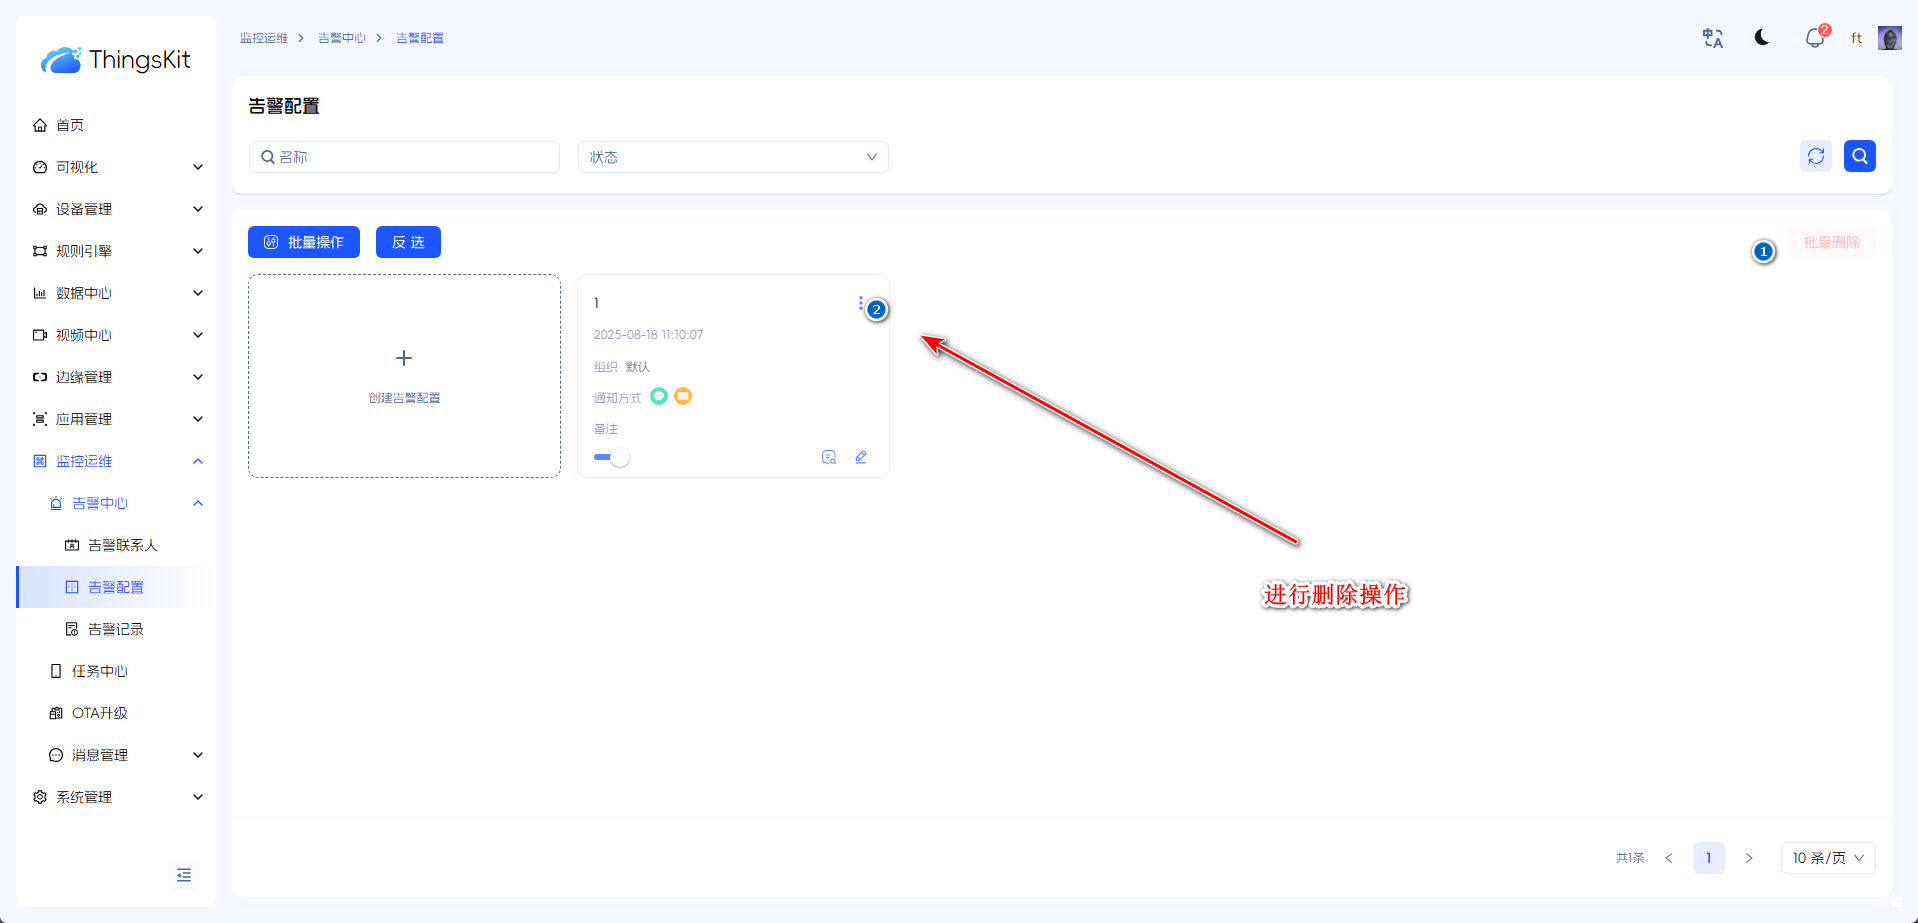Image resolution: width=1918 pixels, height=923 pixels.
Task: Open the view details icon on card 1
Action: click(x=828, y=457)
